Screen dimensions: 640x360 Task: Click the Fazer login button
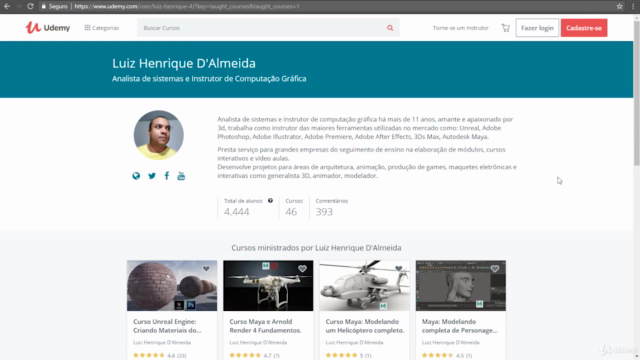pos(537,28)
